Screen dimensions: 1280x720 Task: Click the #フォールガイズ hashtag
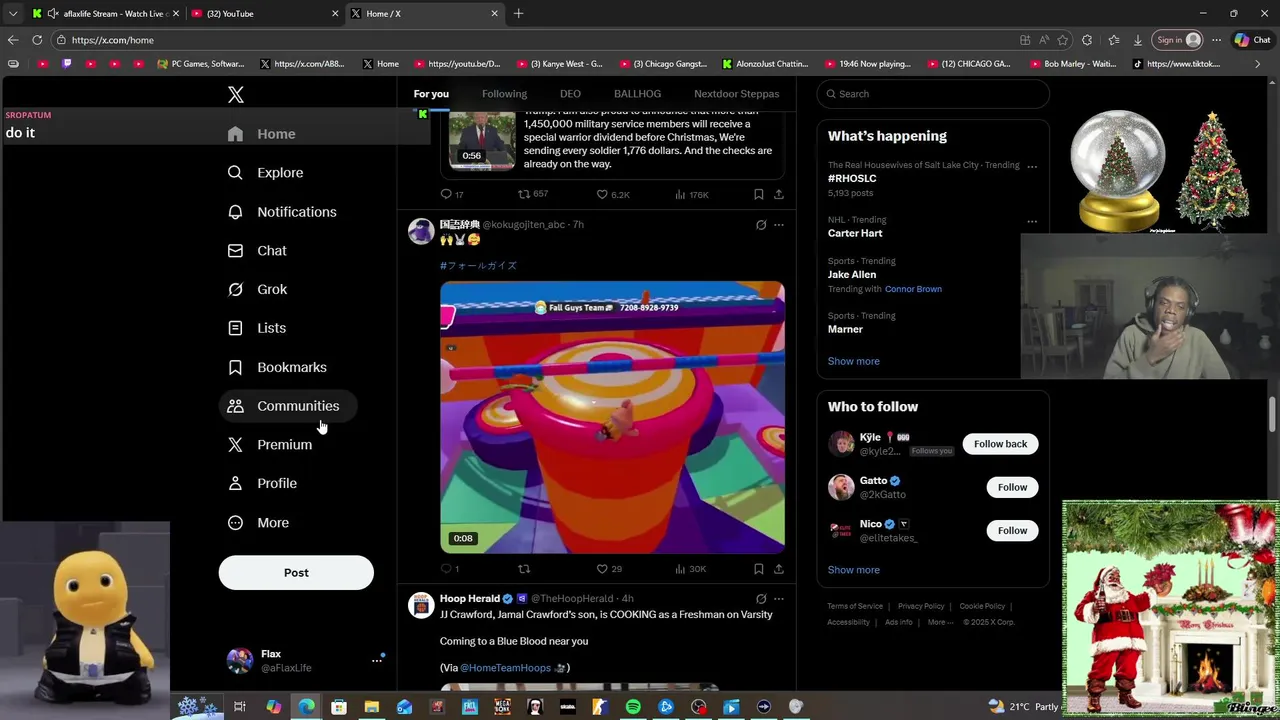point(478,266)
